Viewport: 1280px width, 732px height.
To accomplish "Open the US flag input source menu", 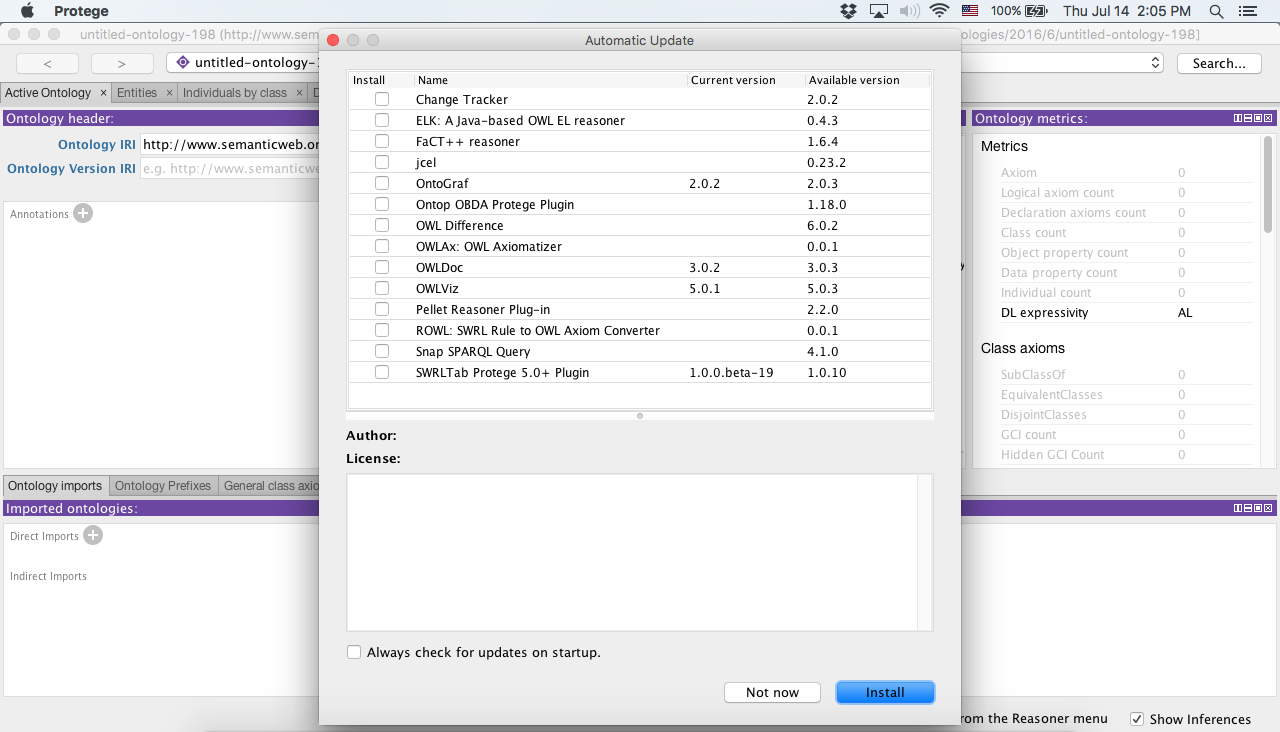I will tap(970, 11).
